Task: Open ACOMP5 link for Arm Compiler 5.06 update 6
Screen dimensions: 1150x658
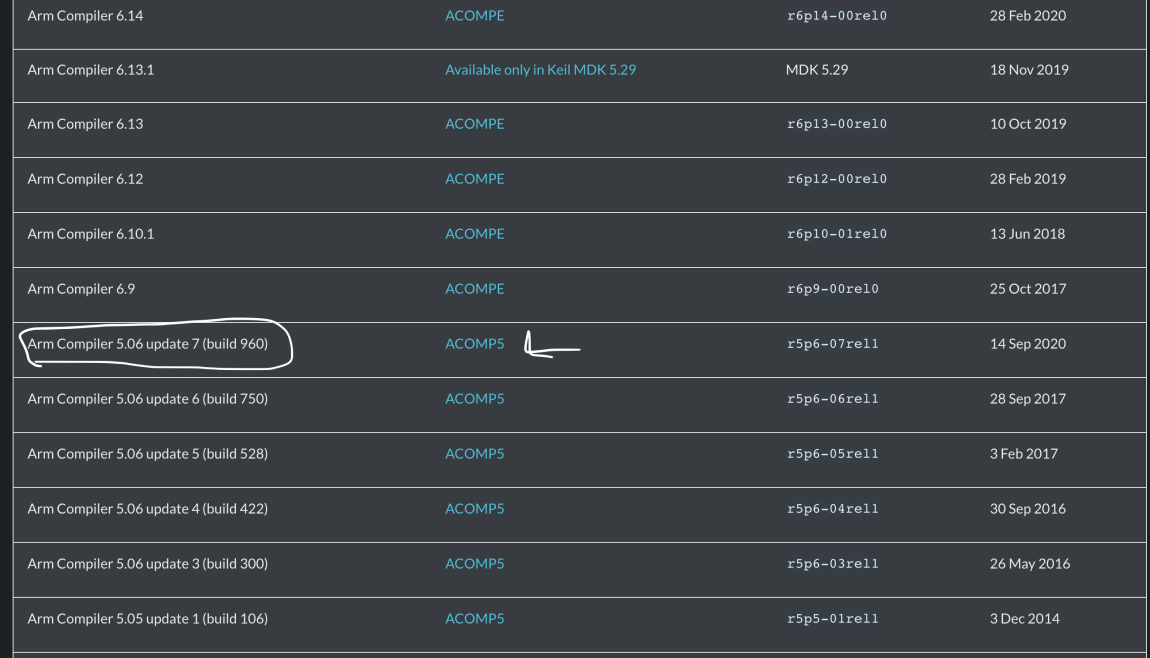Action: click(x=474, y=398)
